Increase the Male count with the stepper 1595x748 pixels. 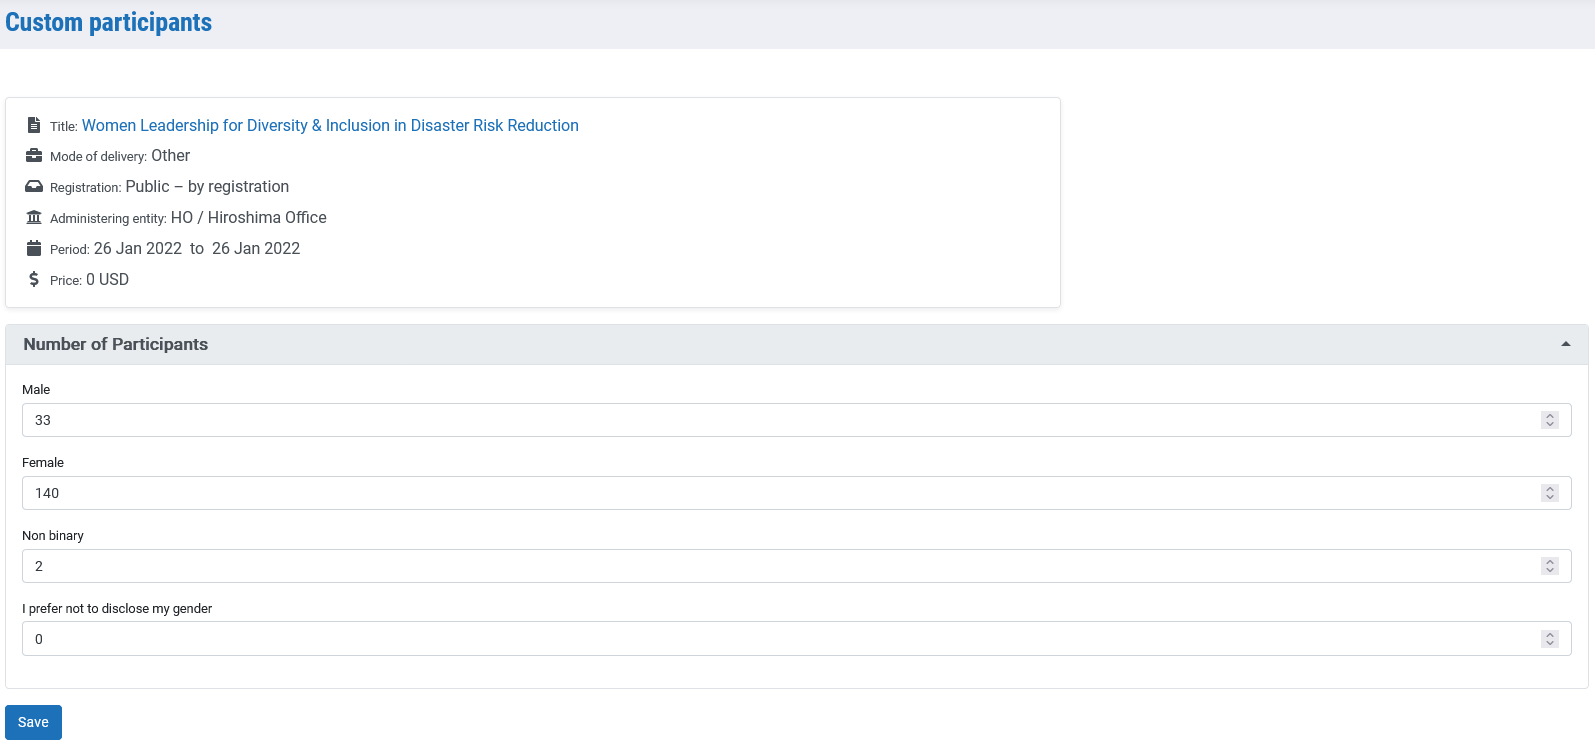pos(1550,416)
